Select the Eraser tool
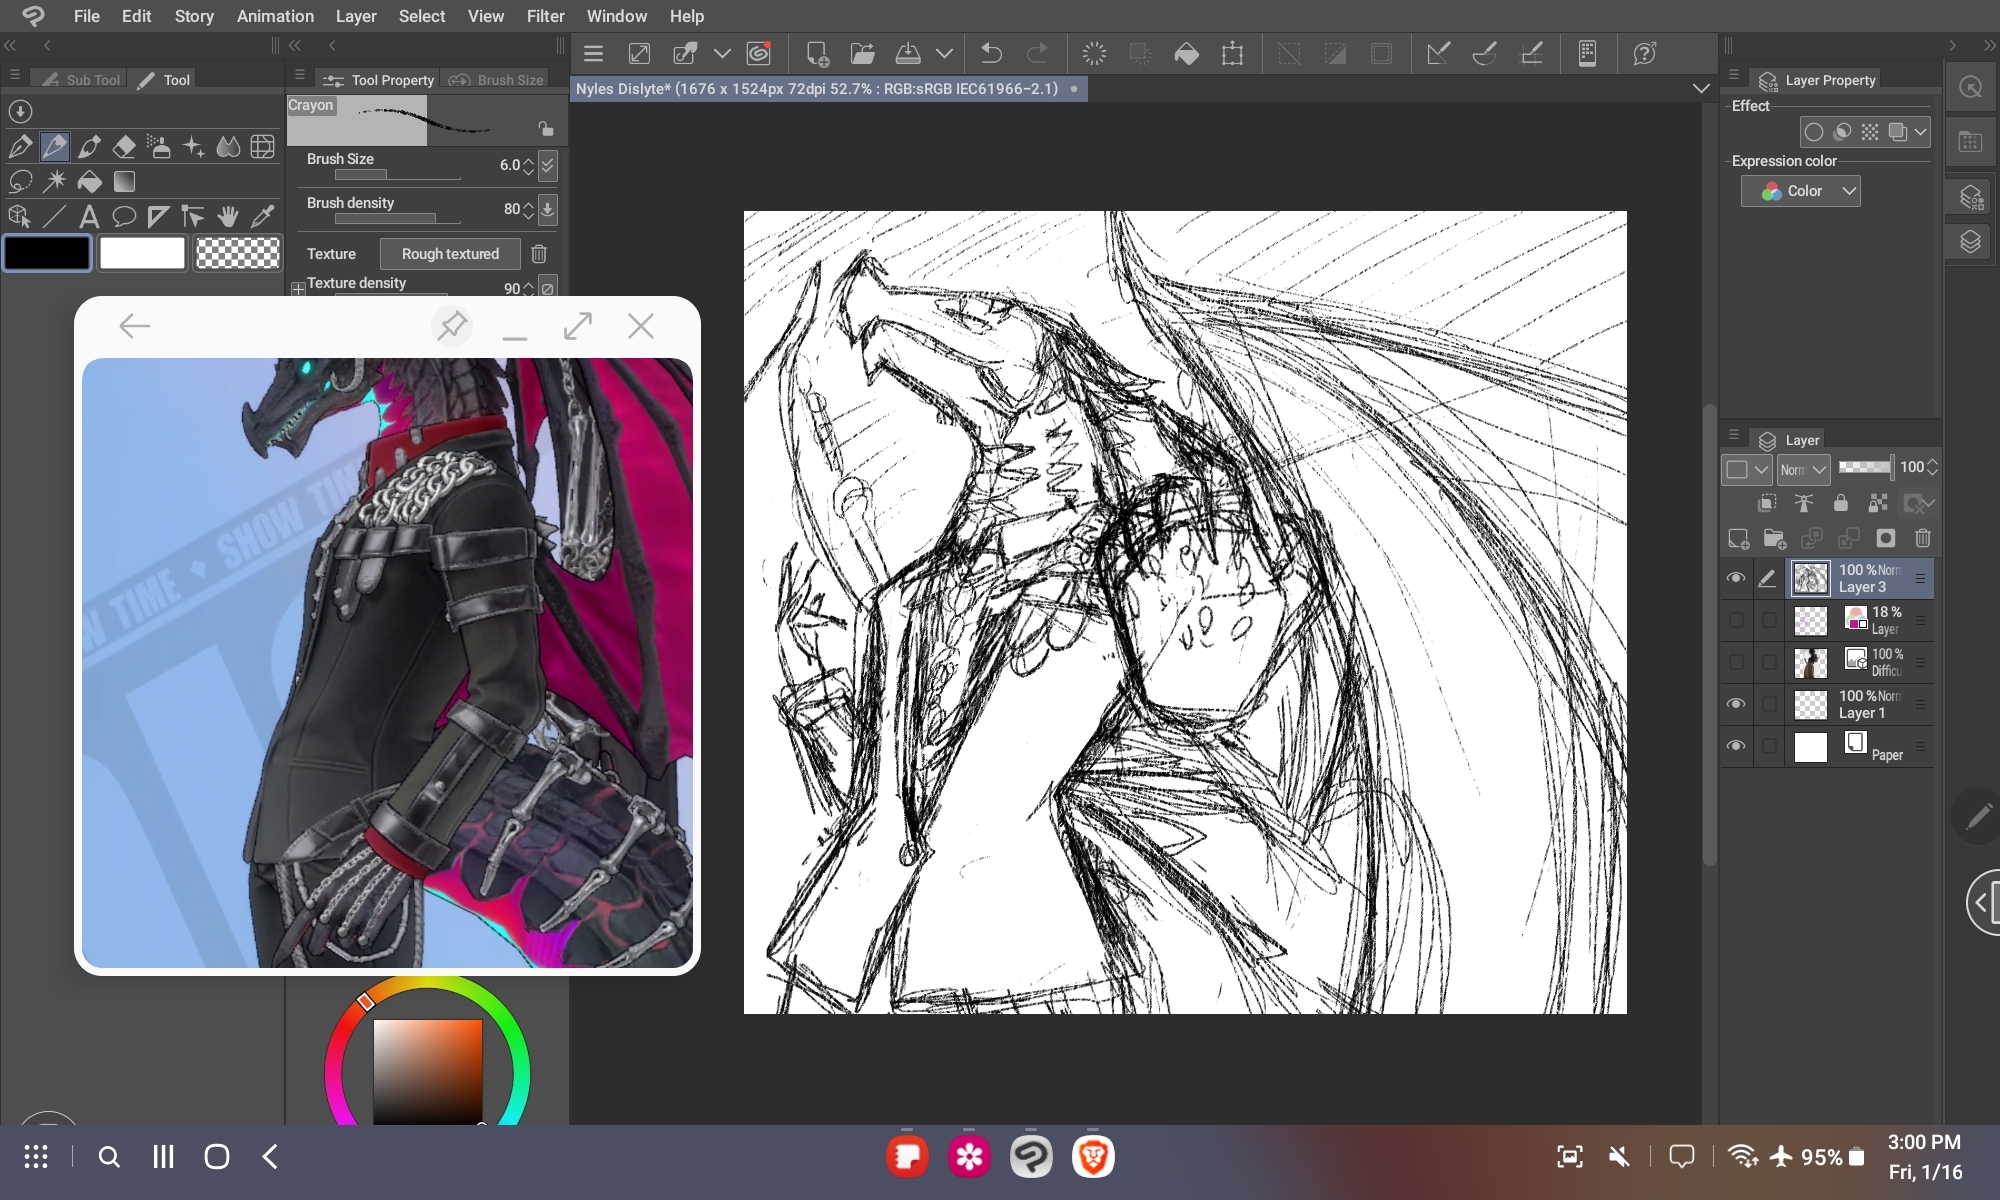This screenshot has height=1200, width=2000. [124, 148]
